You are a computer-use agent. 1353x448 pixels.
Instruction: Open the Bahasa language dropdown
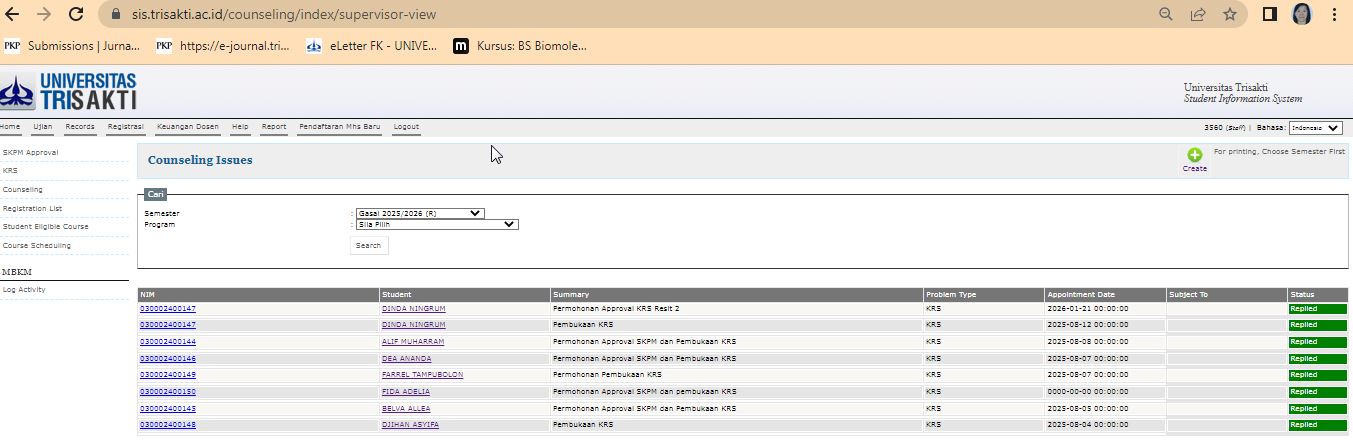coord(1314,128)
